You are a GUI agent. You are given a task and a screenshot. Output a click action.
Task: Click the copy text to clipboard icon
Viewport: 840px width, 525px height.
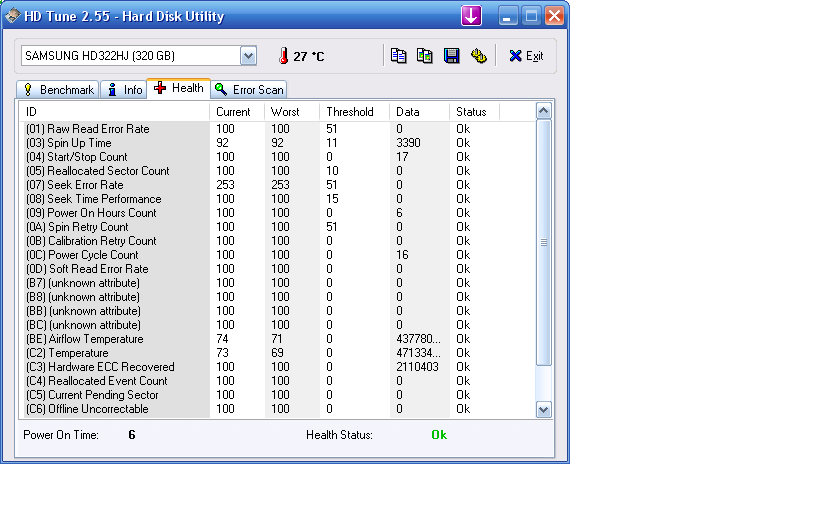[x=398, y=56]
